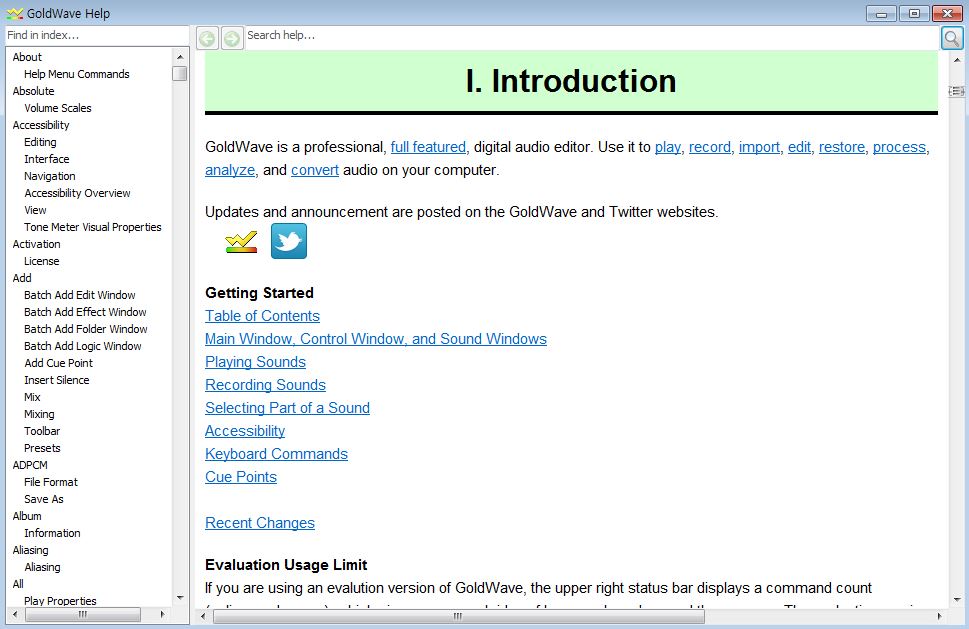Viewport: 969px width, 629px height.
Task: Click content horizontal scroll right arrow
Action: pyautogui.click(x=939, y=616)
